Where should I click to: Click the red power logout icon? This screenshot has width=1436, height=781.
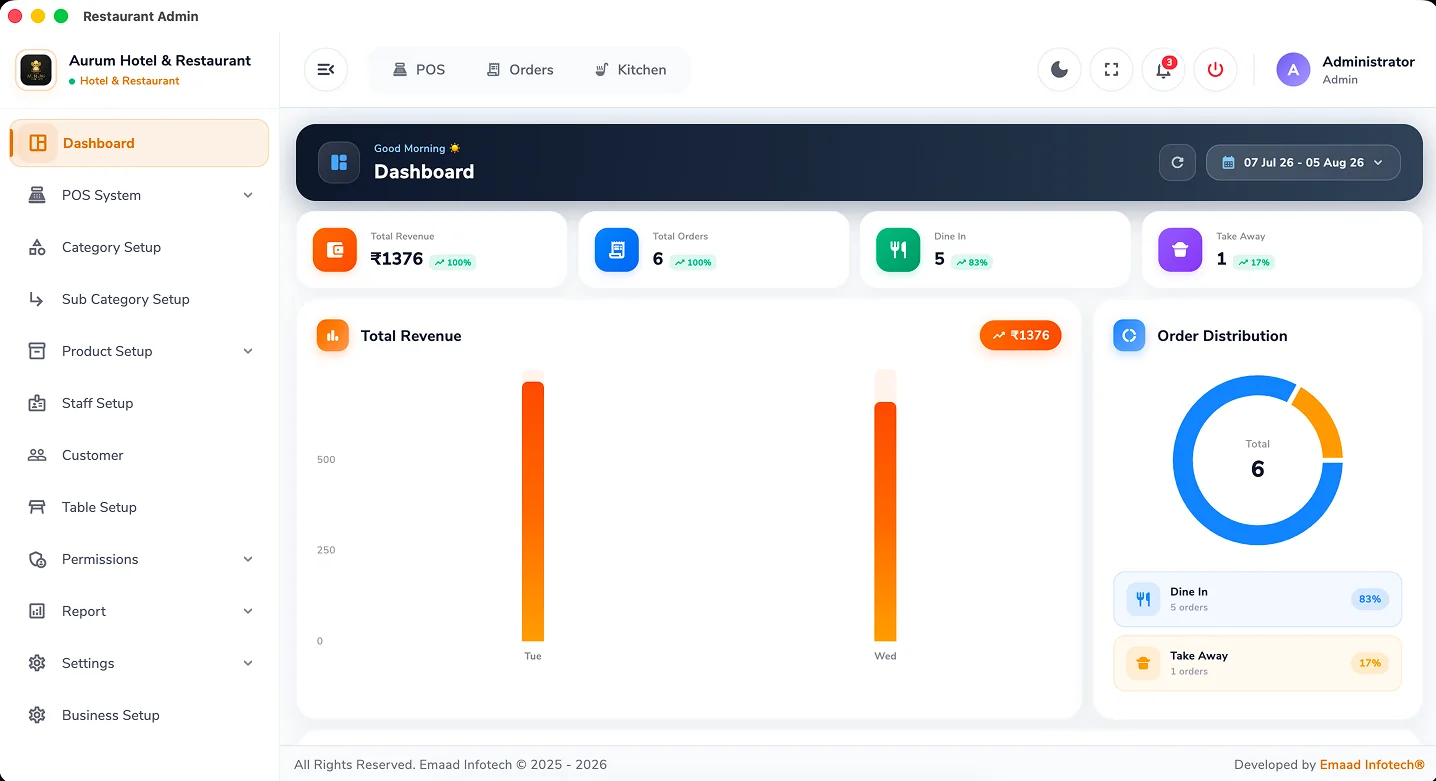point(1215,70)
